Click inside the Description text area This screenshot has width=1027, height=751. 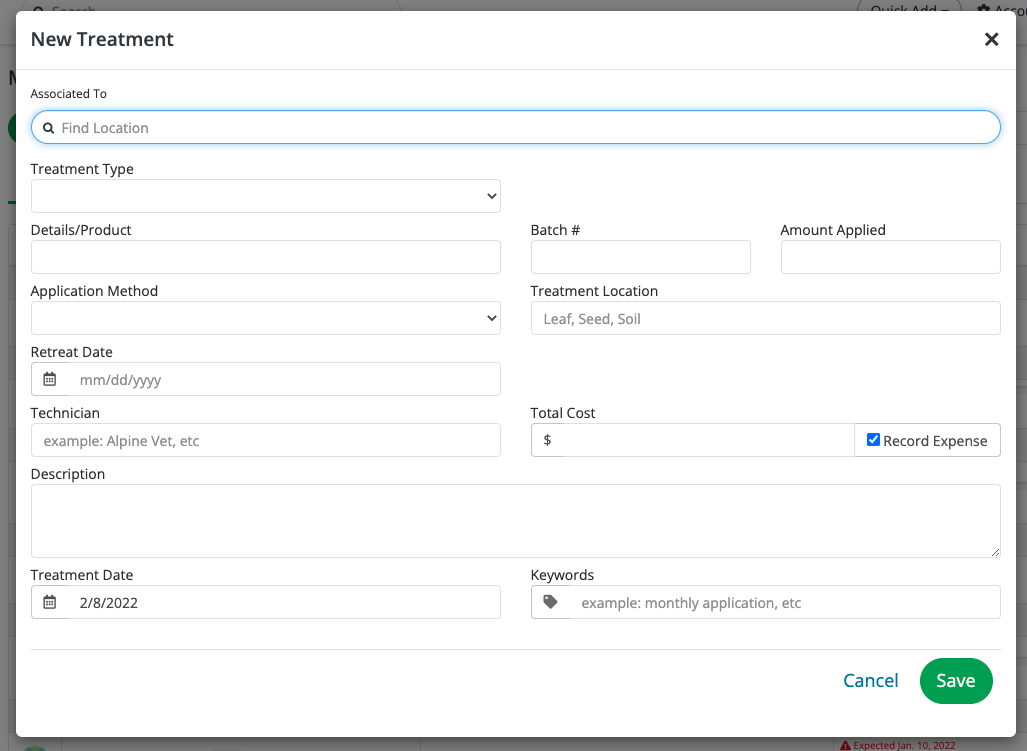click(515, 521)
